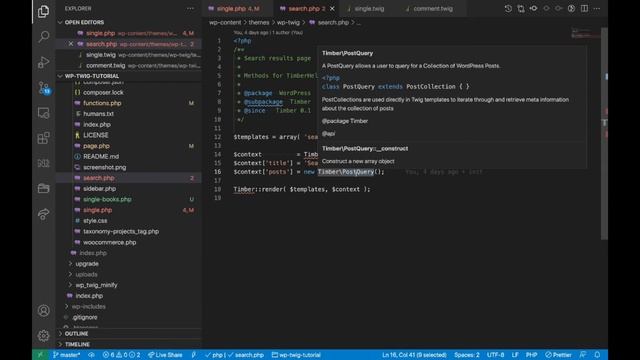The image size is (640, 360).
Task: Open composer.lock in file tree
Action: [x=103, y=93]
